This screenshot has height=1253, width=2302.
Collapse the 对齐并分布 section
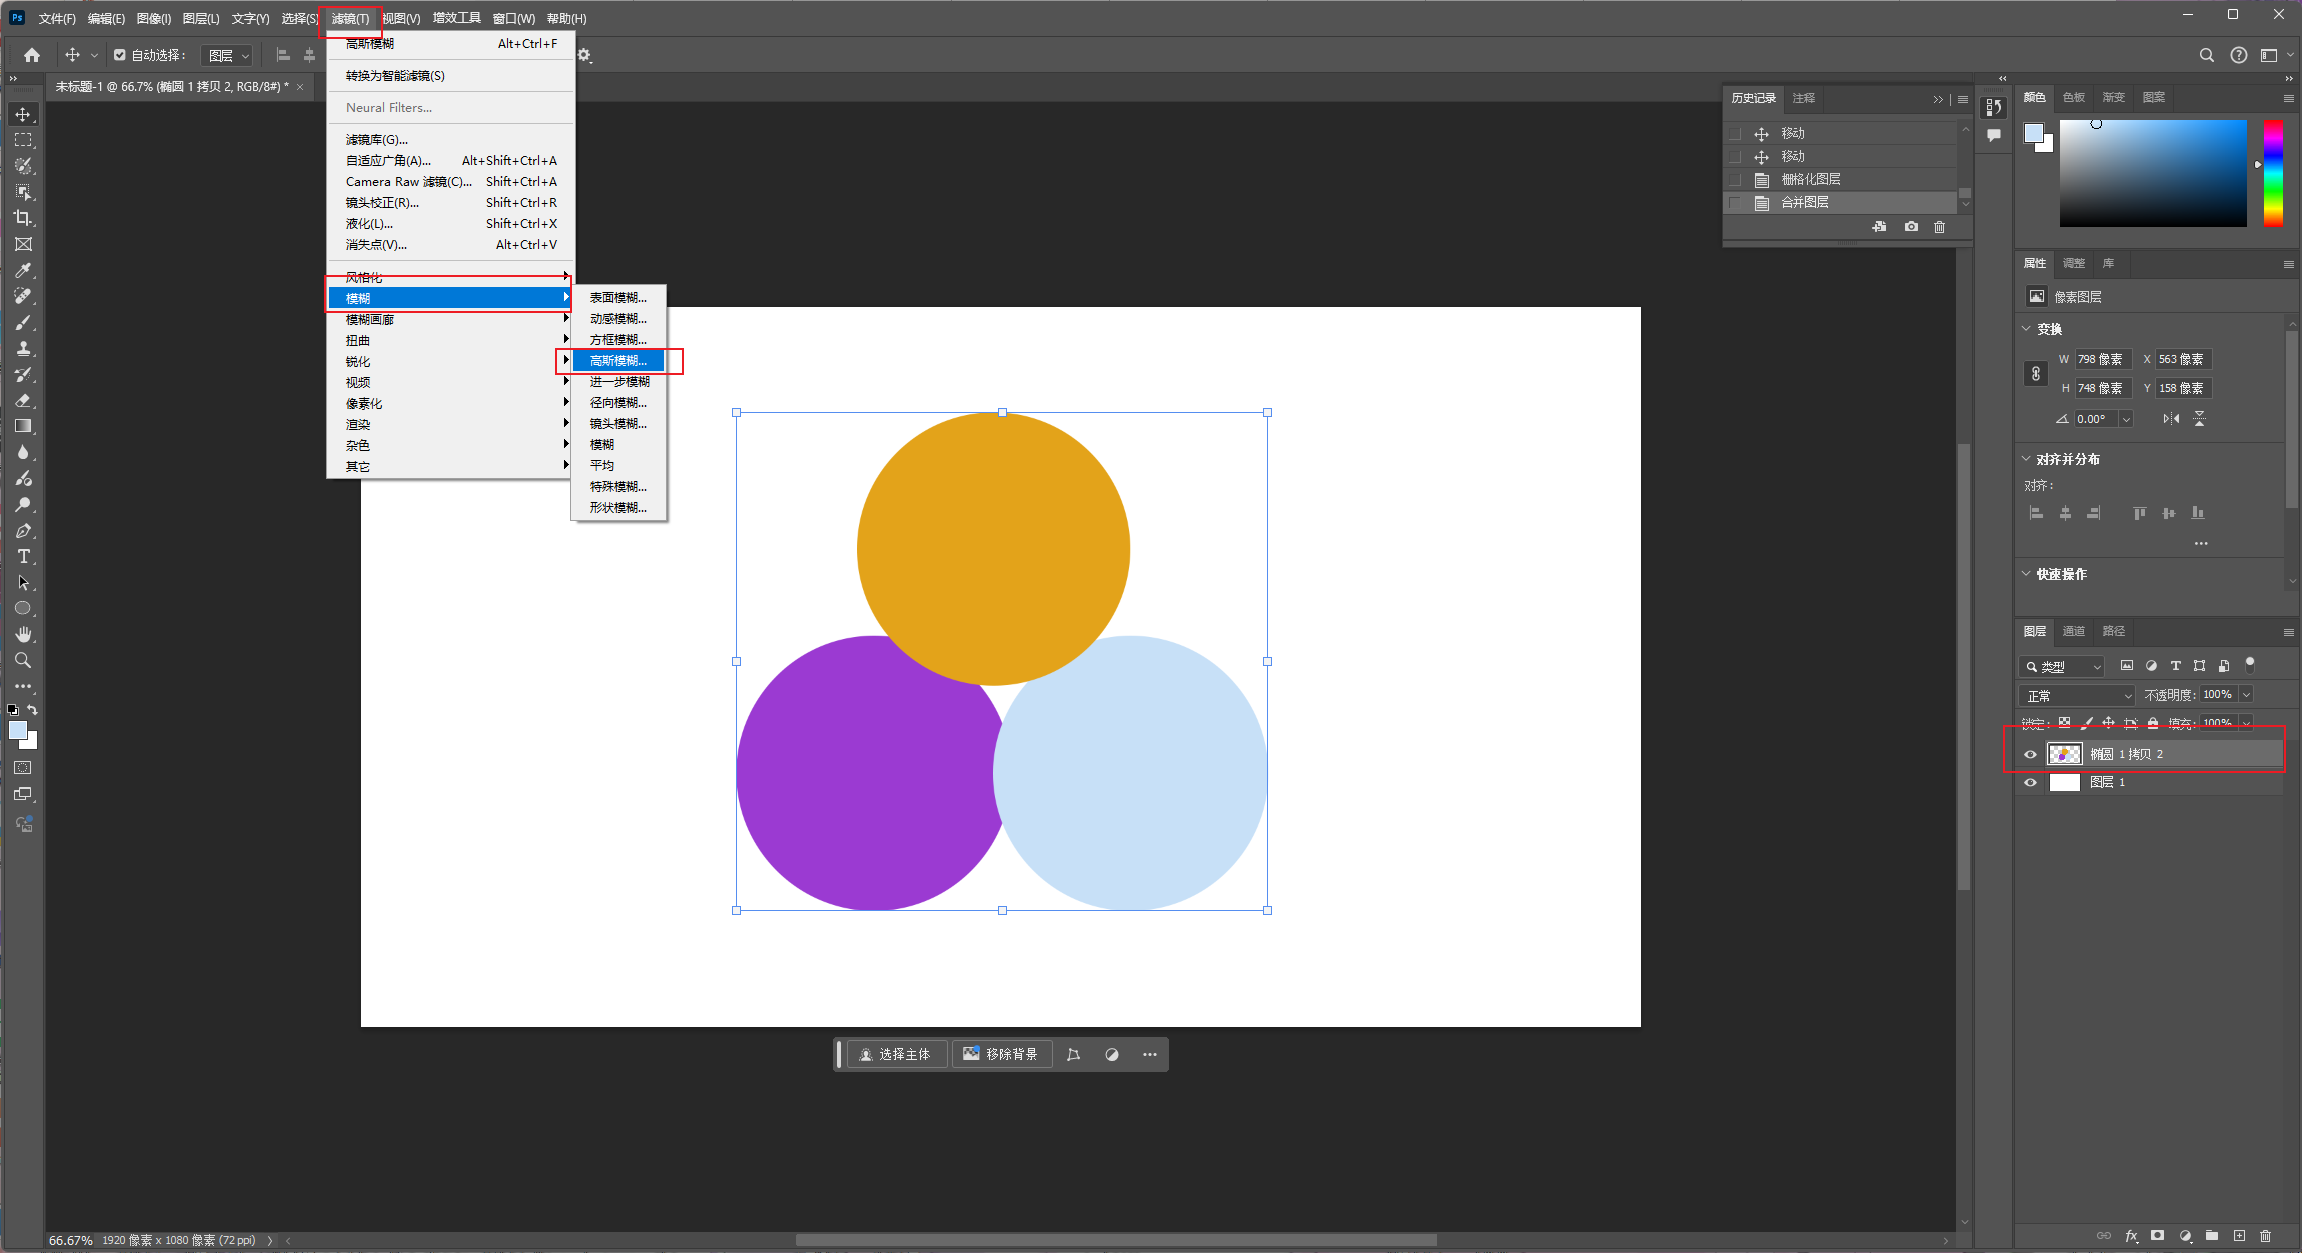point(2026,459)
